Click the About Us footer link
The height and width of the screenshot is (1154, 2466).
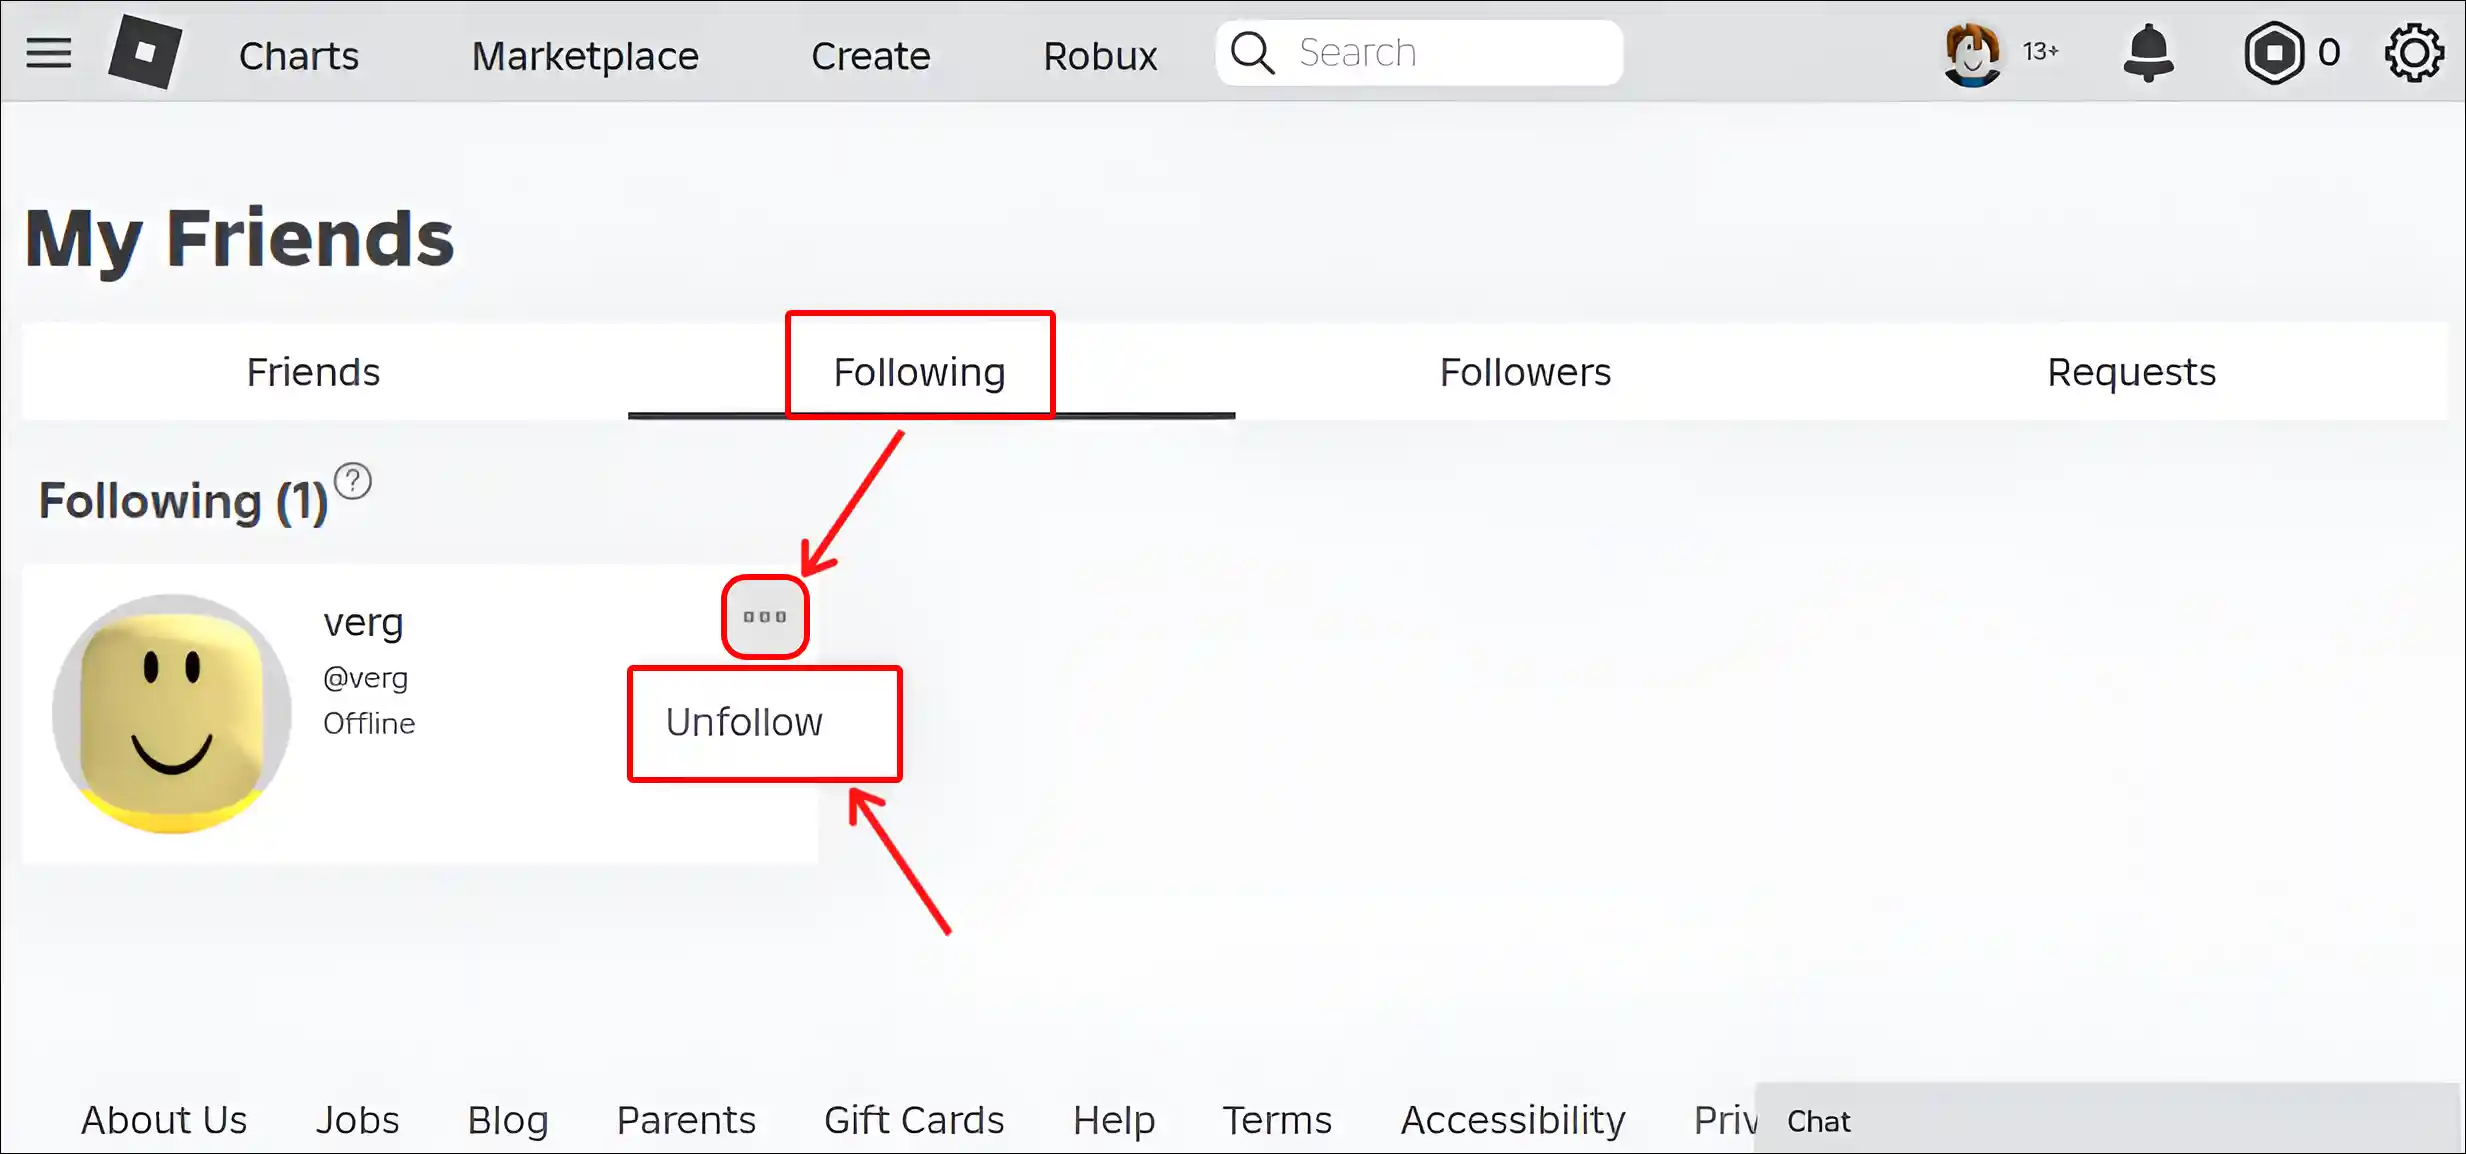[x=164, y=1119]
